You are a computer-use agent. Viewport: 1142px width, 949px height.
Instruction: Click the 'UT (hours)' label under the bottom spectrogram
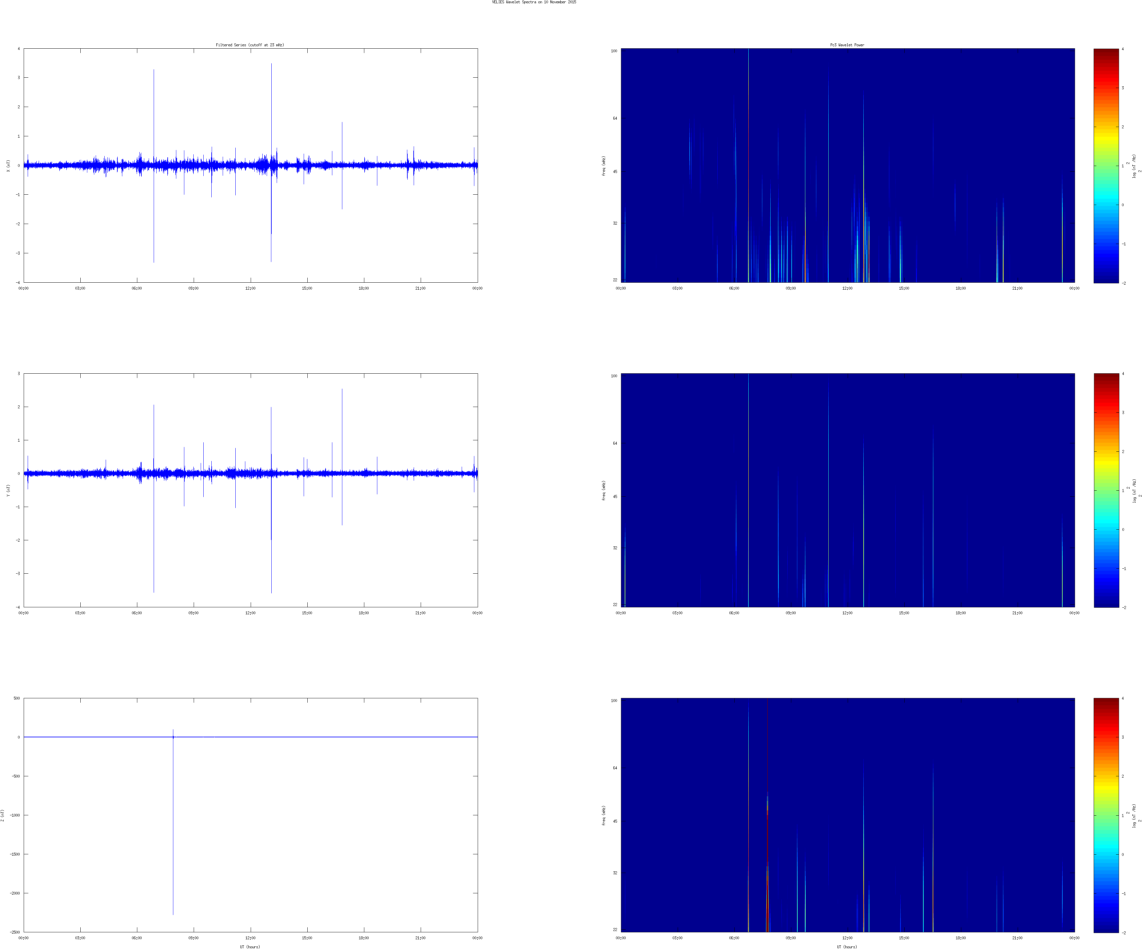(847, 947)
